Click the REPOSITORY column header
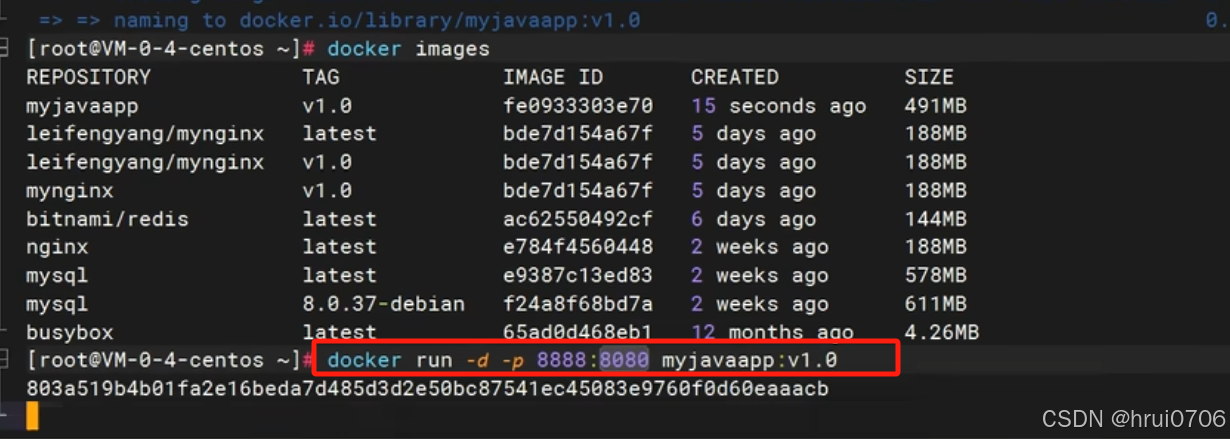Image resolution: width=1230 pixels, height=439 pixels. pyautogui.click(x=88, y=77)
